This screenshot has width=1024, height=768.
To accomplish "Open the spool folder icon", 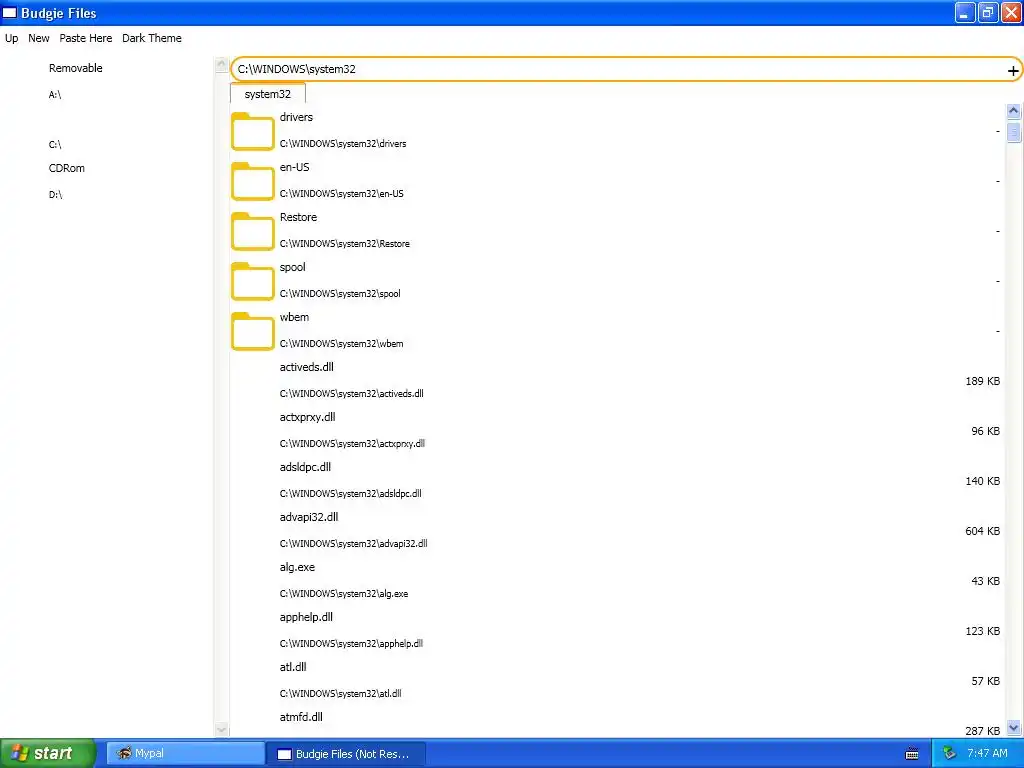I will [252, 281].
